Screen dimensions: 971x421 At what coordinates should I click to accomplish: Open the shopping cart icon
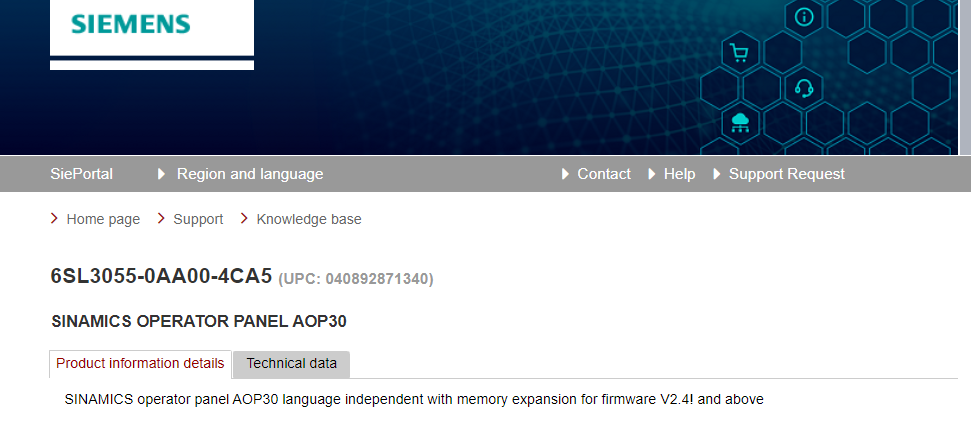pyautogui.click(x=739, y=53)
